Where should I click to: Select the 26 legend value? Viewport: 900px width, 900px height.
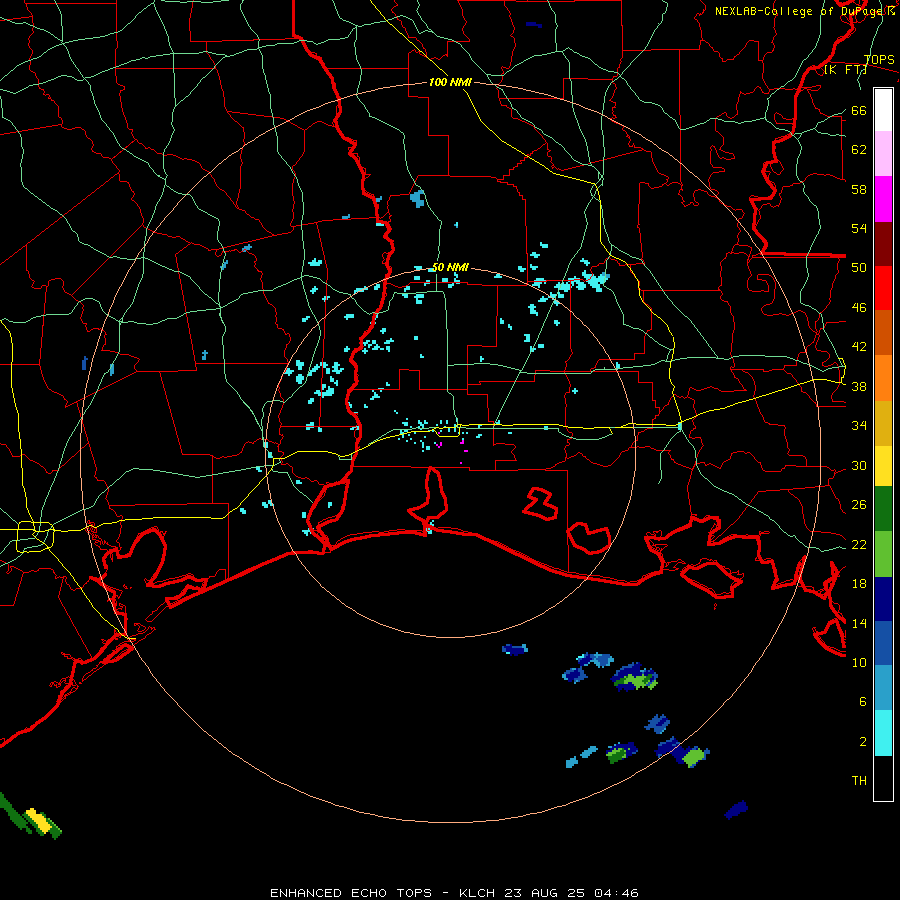pyautogui.click(x=859, y=505)
